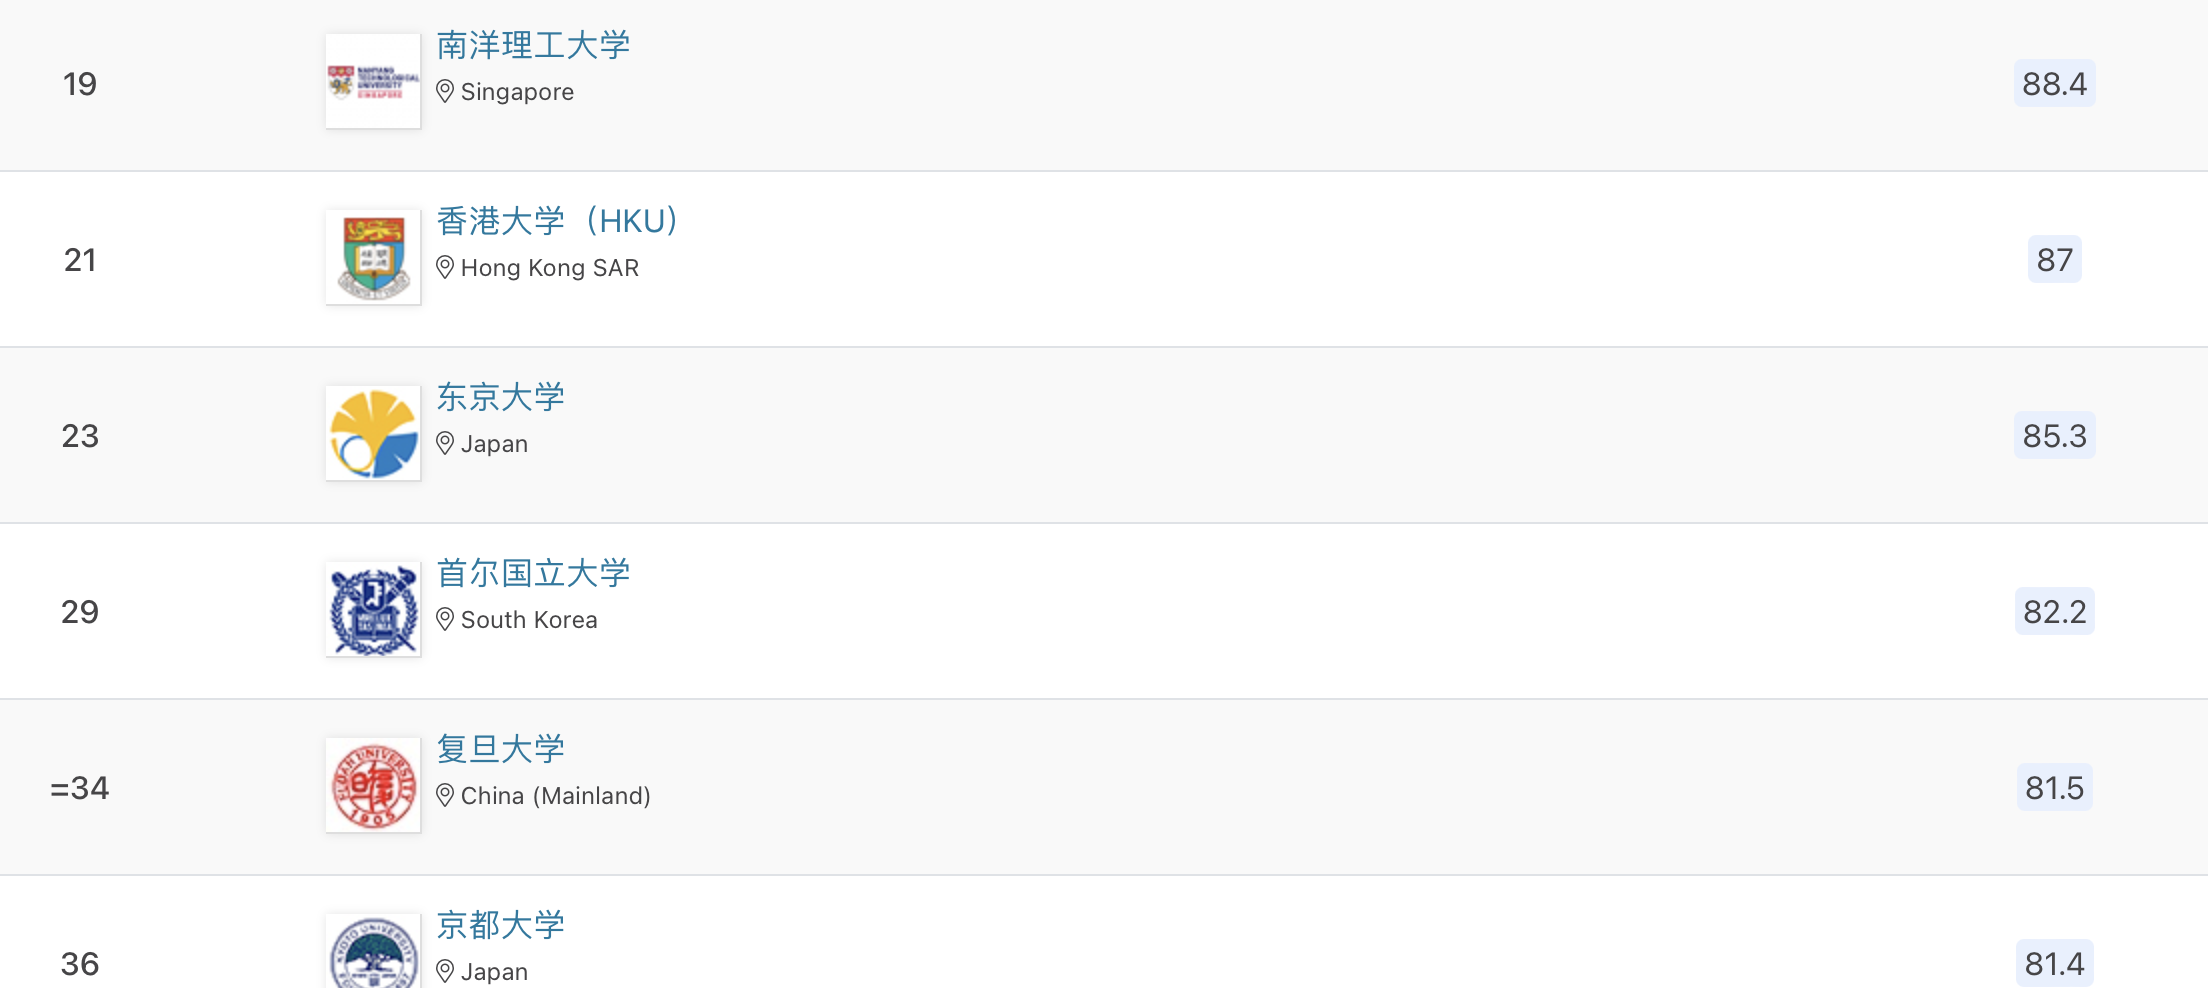
Task: Click the location pin beside Singapore
Action: click(x=445, y=92)
